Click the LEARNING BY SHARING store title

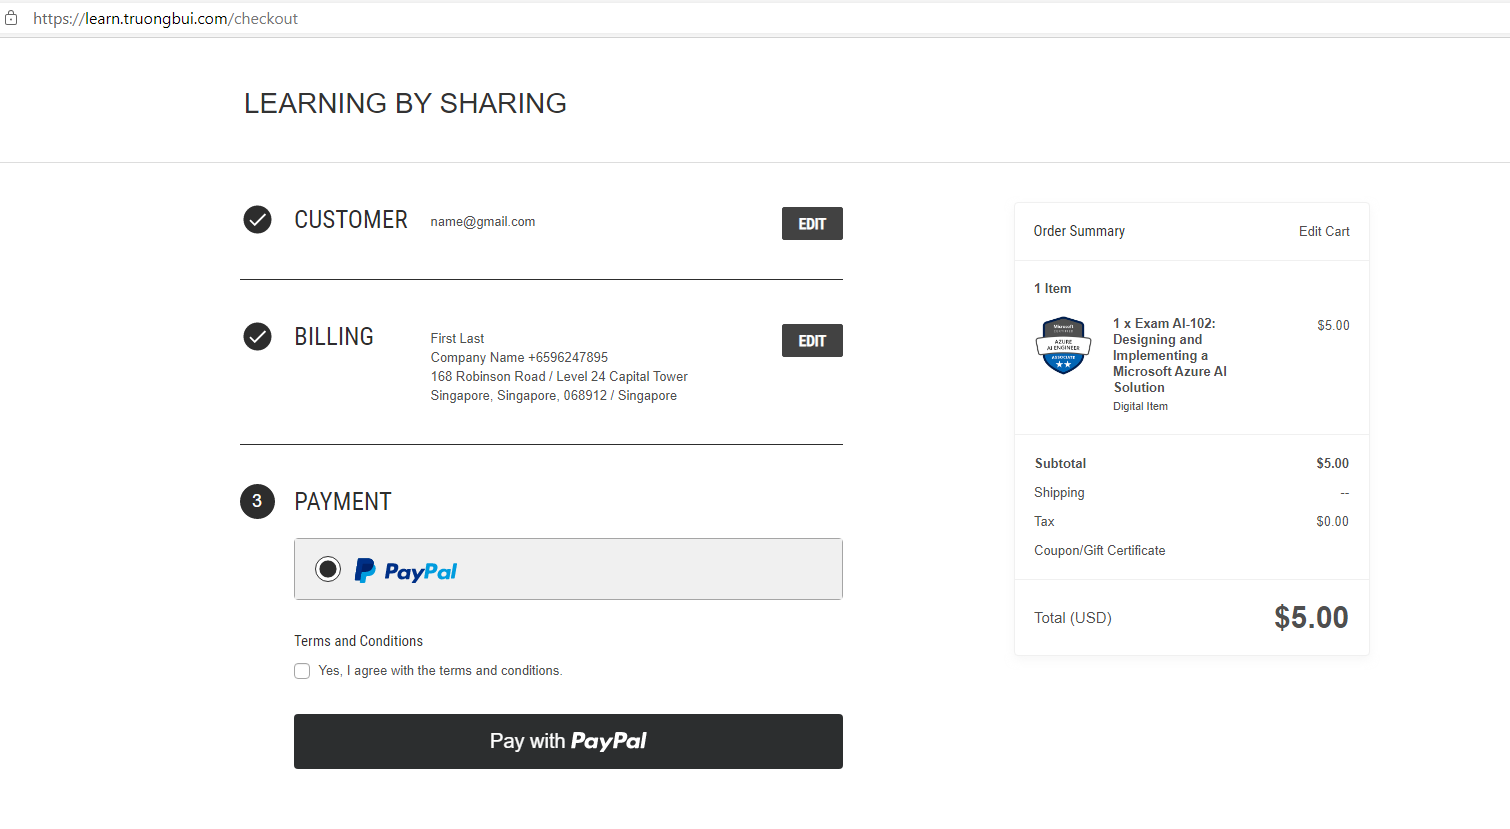[405, 103]
